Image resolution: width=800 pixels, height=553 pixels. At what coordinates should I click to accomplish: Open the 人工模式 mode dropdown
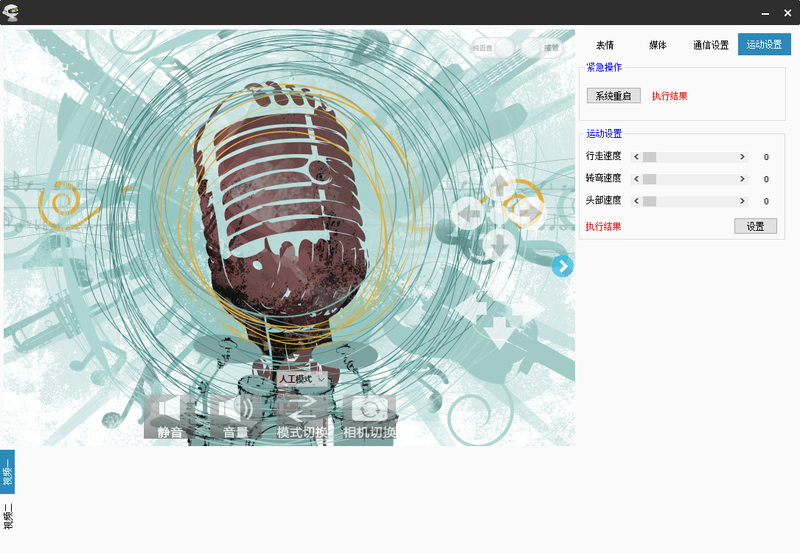[302, 379]
